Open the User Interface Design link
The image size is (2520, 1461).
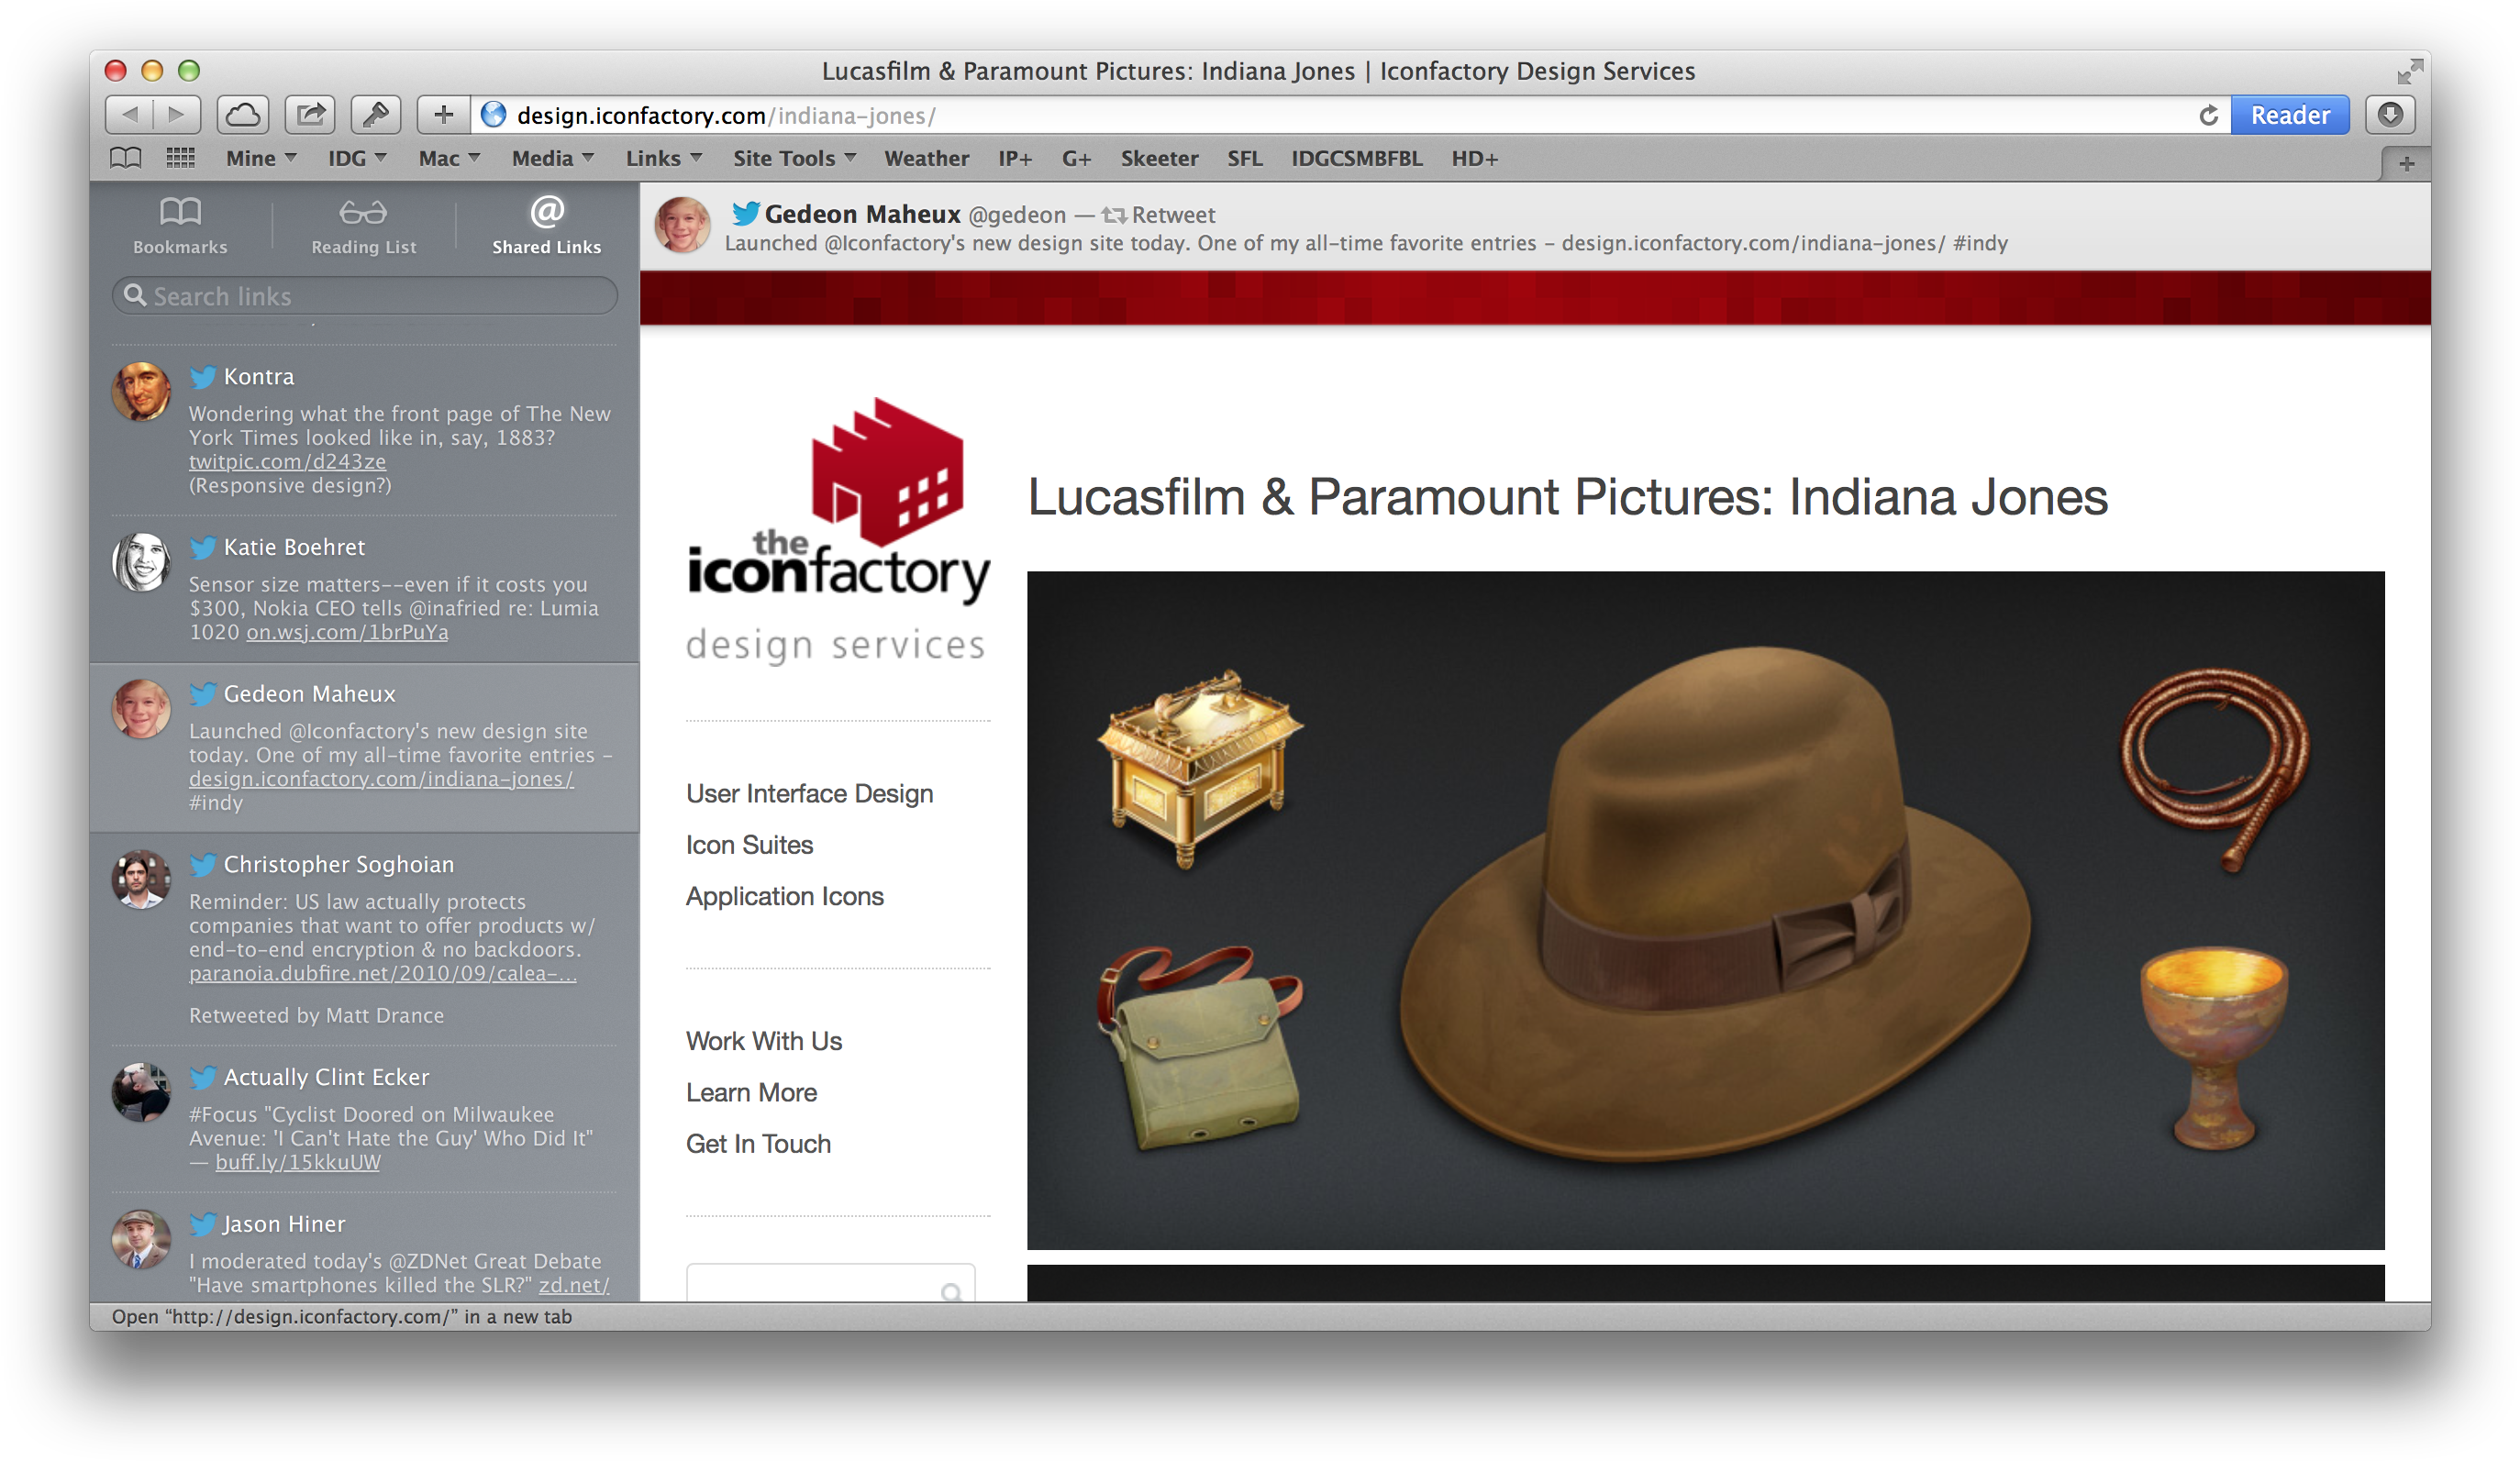click(809, 794)
